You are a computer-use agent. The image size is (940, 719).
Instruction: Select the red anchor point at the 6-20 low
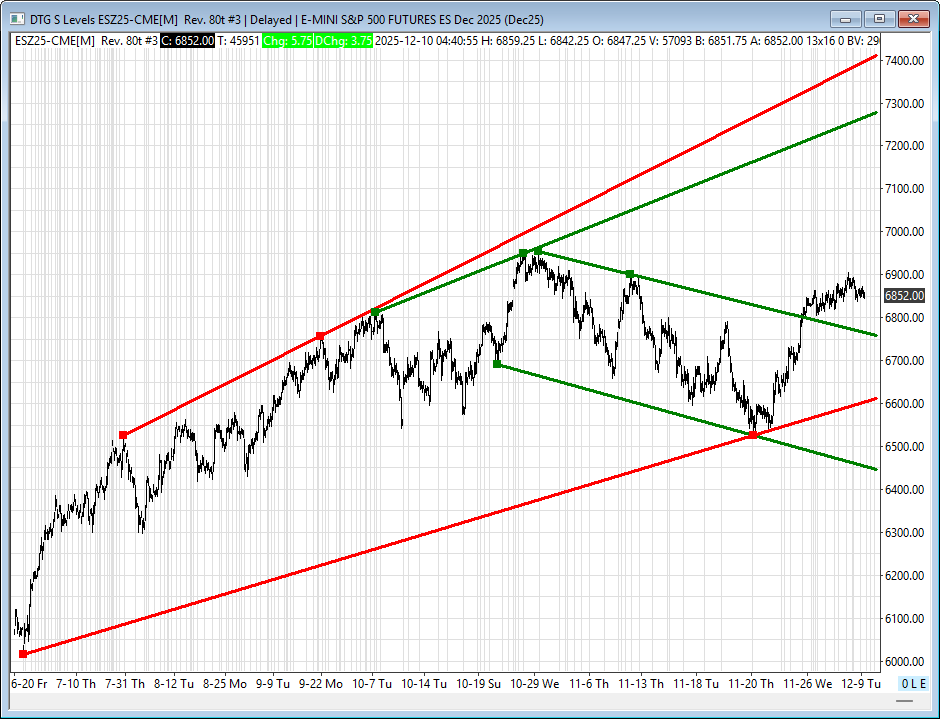pos(23,654)
